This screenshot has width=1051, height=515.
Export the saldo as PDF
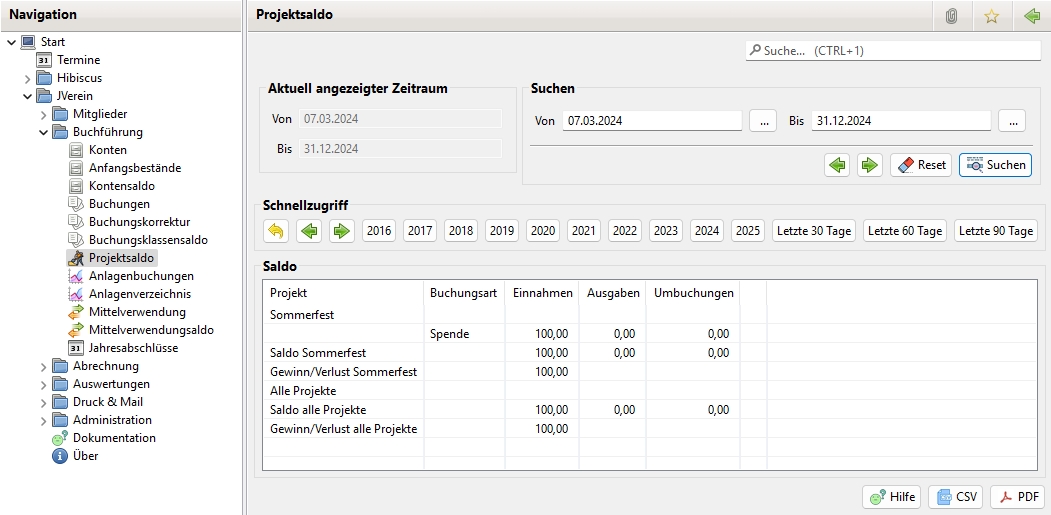coord(1017,497)
